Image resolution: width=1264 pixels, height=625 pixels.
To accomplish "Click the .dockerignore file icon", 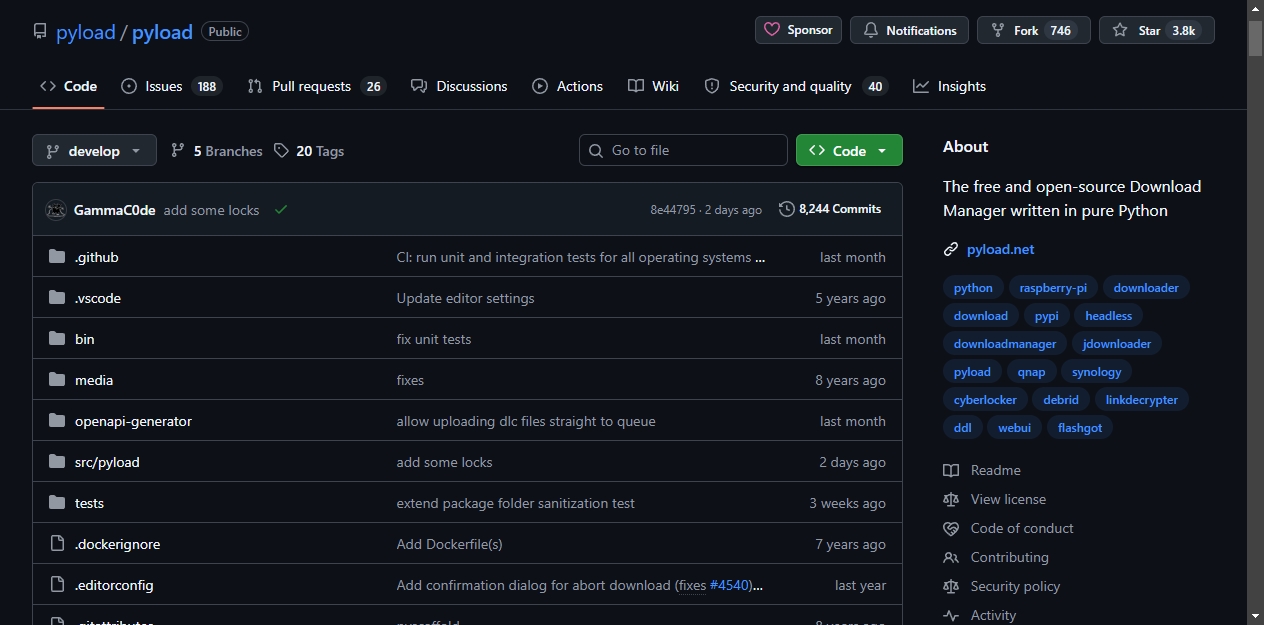I will click(x=57, y=544).
